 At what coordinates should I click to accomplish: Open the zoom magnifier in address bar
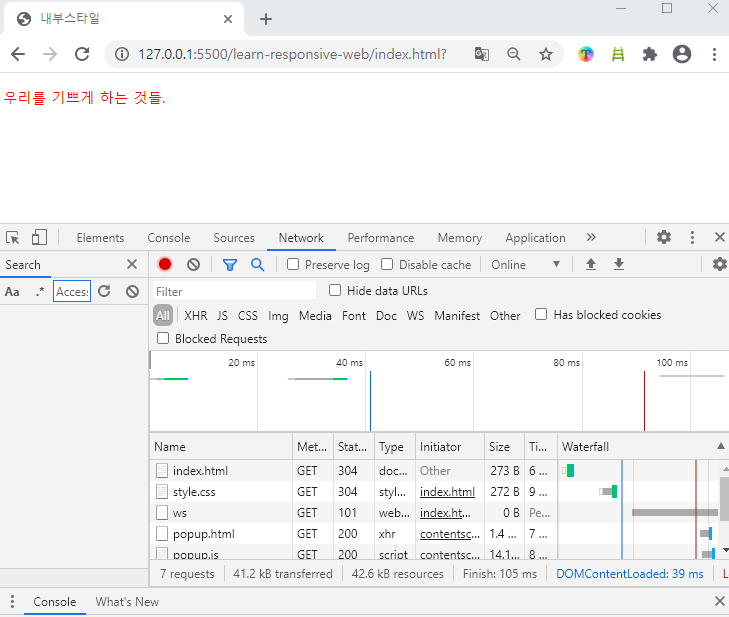click(x=514, y=54)
